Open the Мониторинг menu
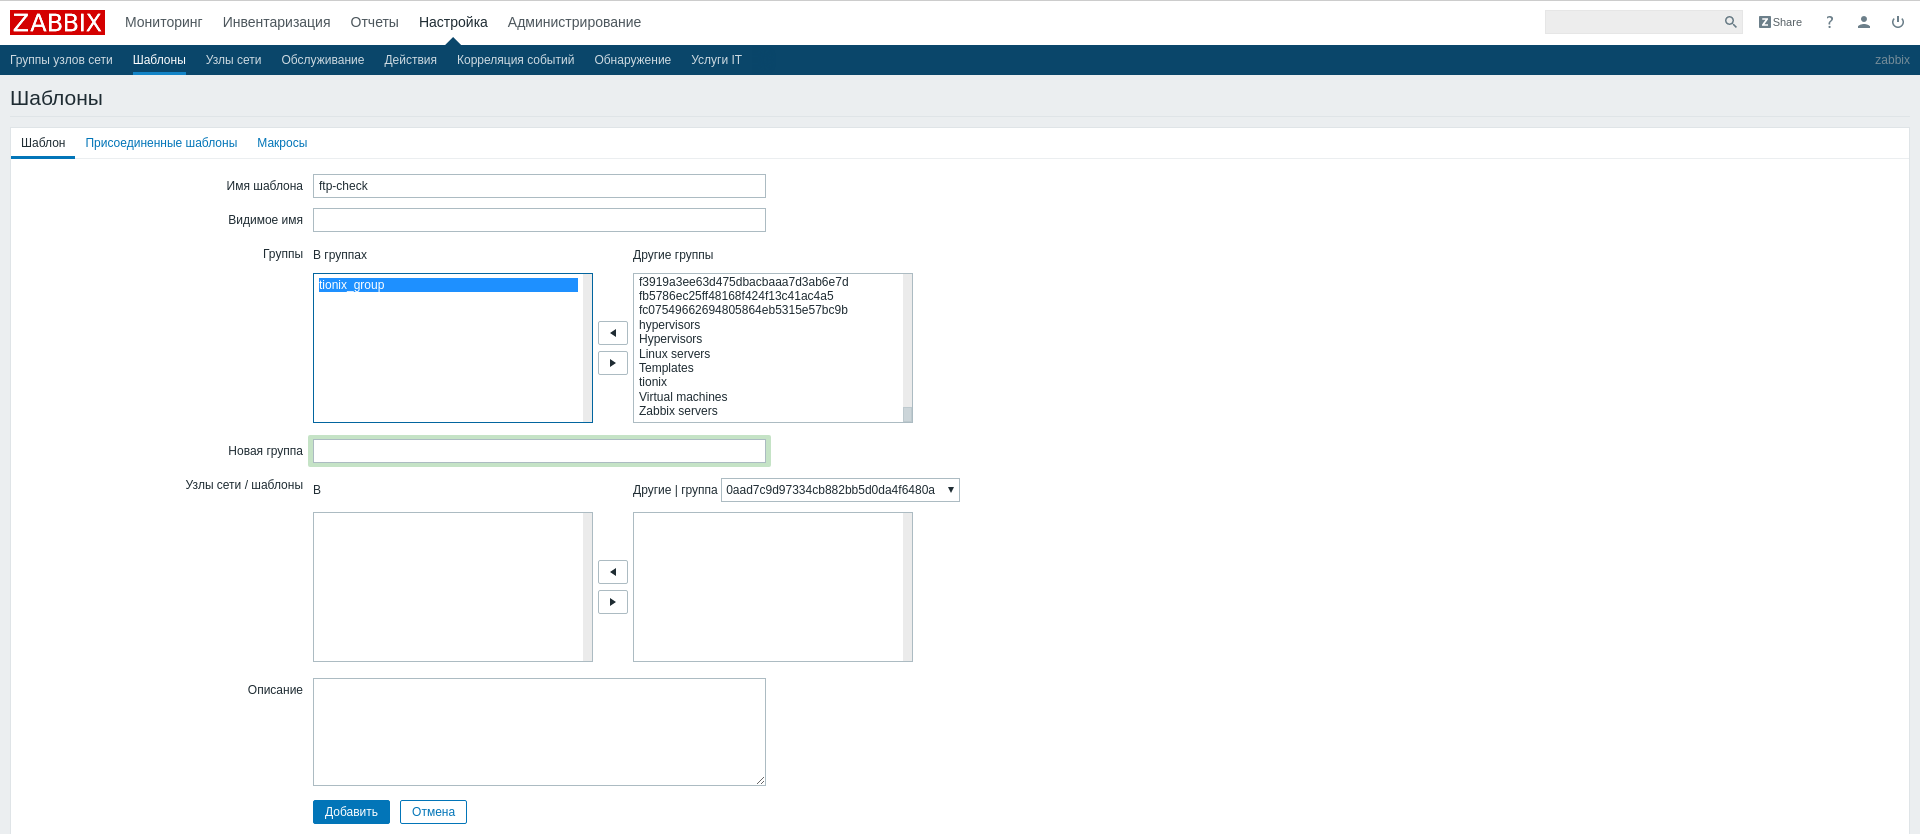1920x834 pixels. click(x=164, y=22)
